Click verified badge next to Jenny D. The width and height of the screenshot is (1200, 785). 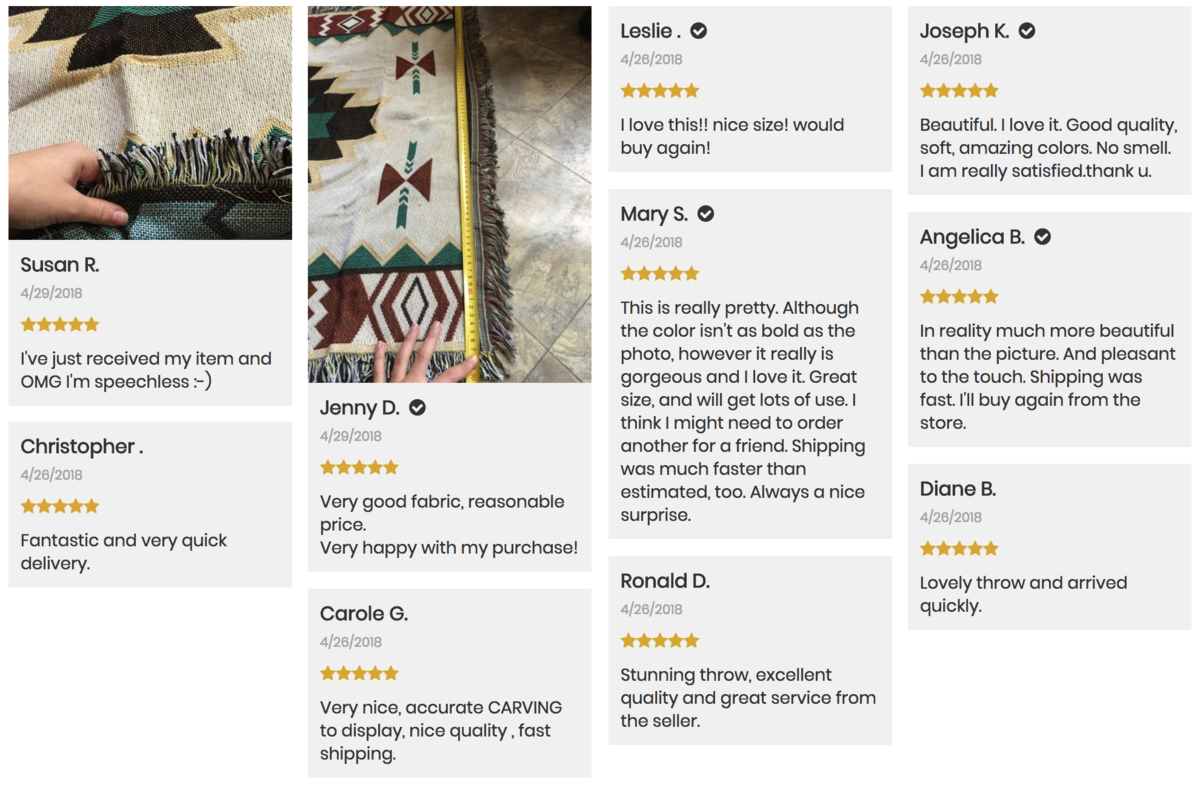click(x=418, y=408)
